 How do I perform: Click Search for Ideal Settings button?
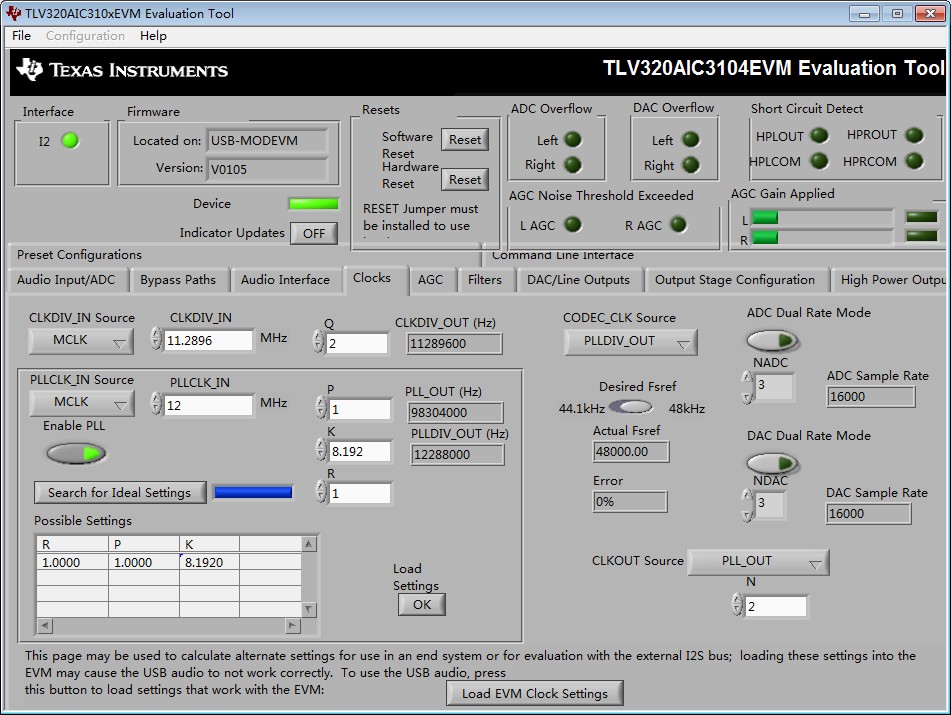[x=119, y=492]
